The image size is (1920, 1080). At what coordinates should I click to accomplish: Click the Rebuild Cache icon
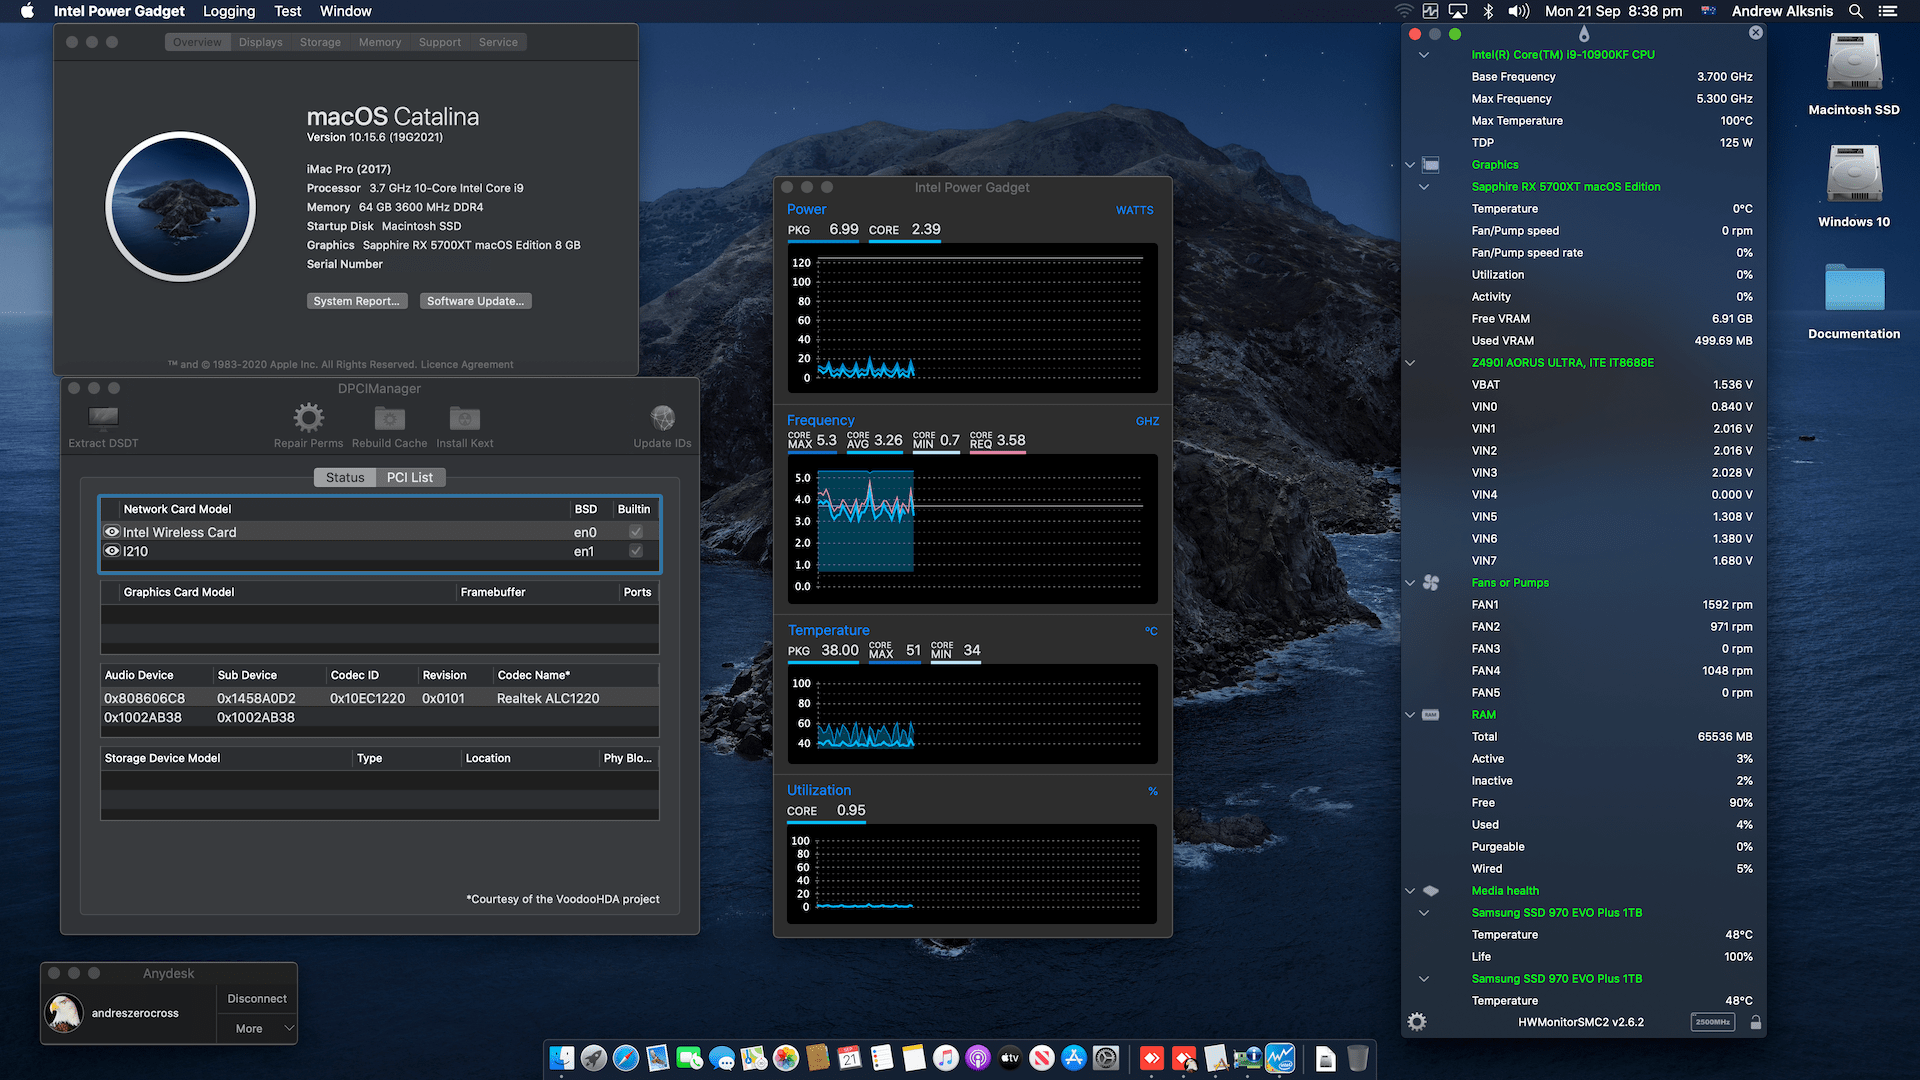point(389,417)
